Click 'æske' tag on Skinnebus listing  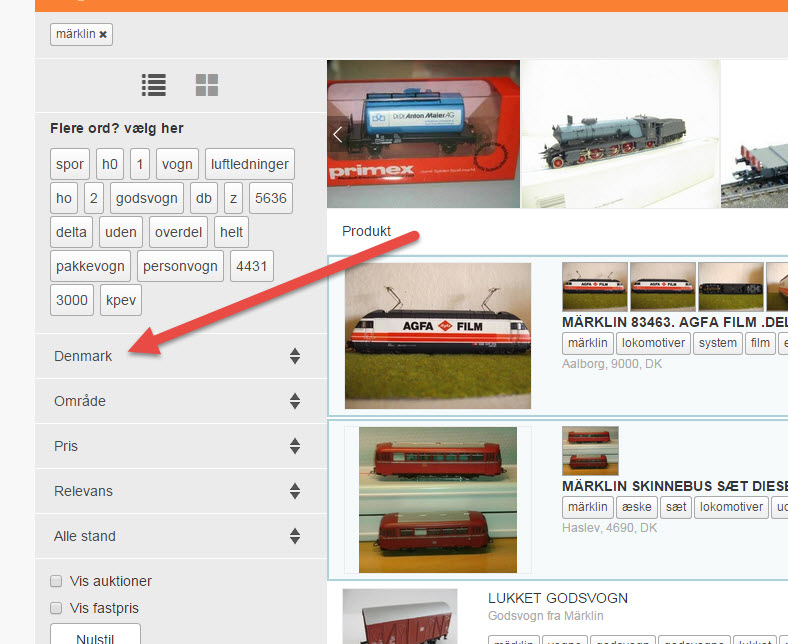[637, 507]
